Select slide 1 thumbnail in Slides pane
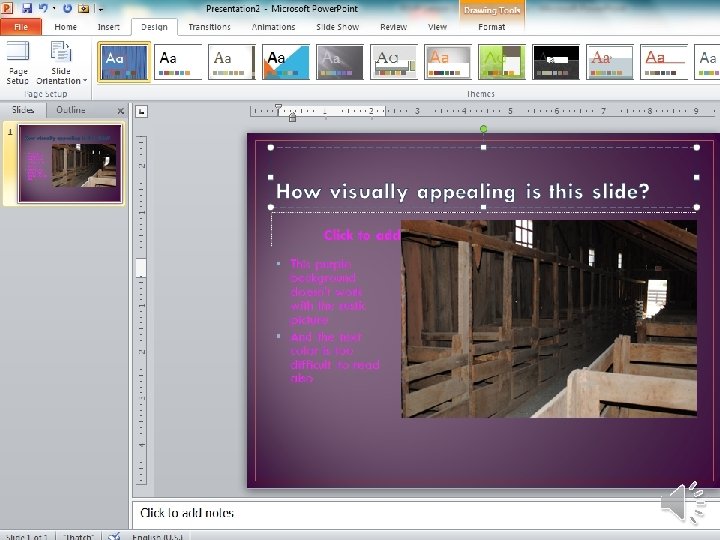 tap(69, 163)
